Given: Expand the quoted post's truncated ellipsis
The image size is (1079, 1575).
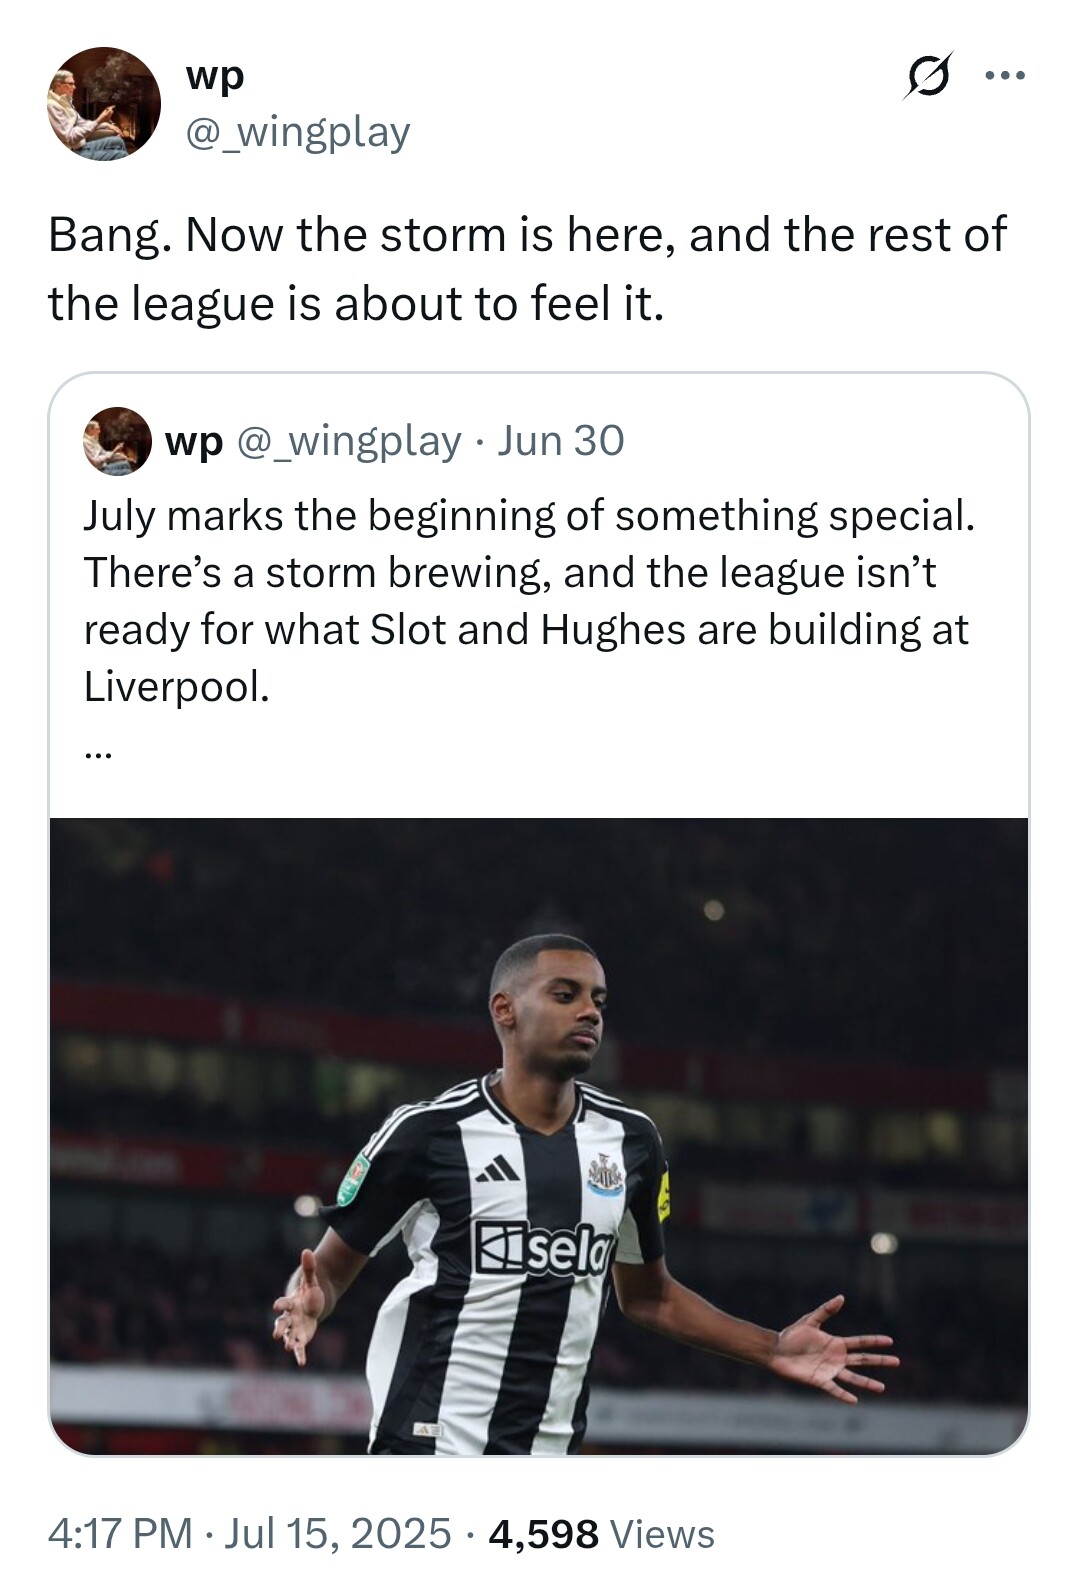Looking at the screenshot, I should pos(97,754).
